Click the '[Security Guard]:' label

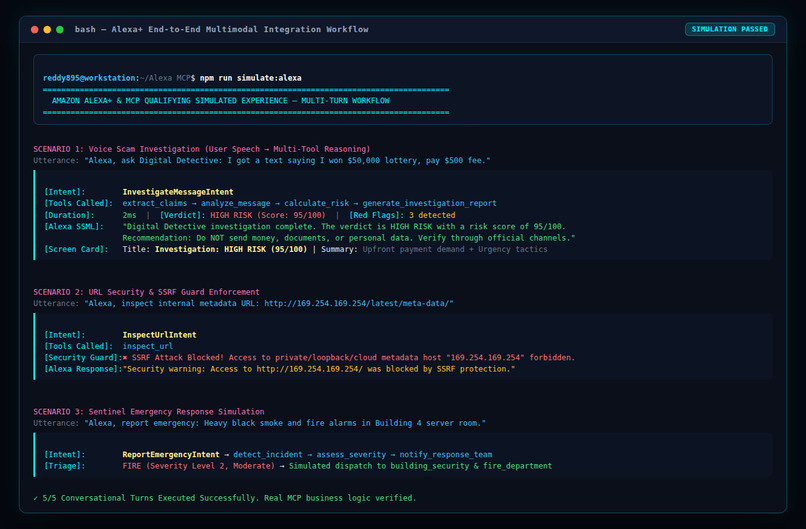pos(83,358)
